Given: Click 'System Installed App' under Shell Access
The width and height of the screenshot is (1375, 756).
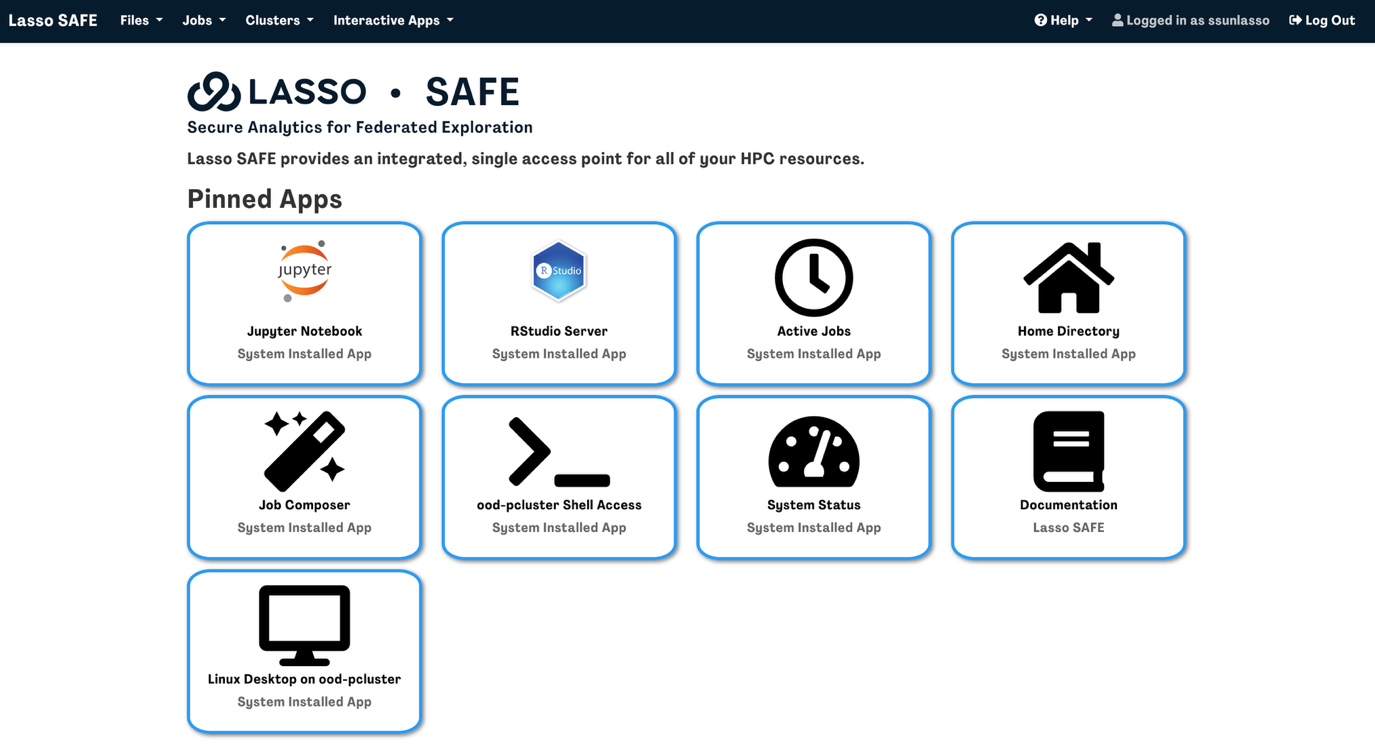Looking at the screenshot, I should click(559, 528).
